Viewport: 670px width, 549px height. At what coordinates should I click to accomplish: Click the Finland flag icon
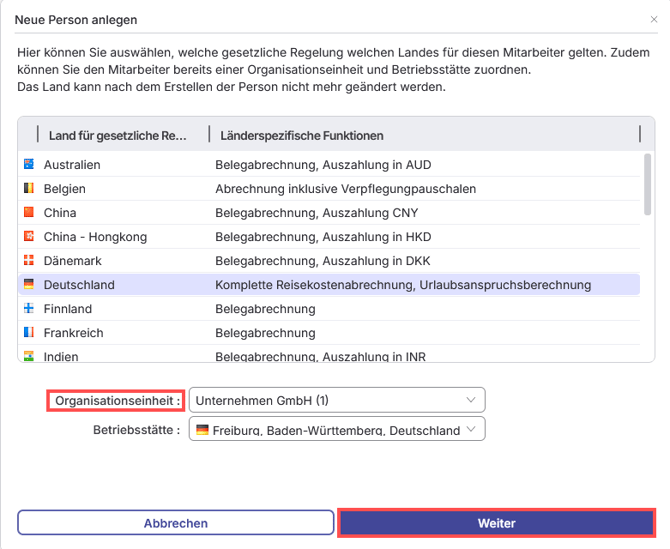[29, 308]
